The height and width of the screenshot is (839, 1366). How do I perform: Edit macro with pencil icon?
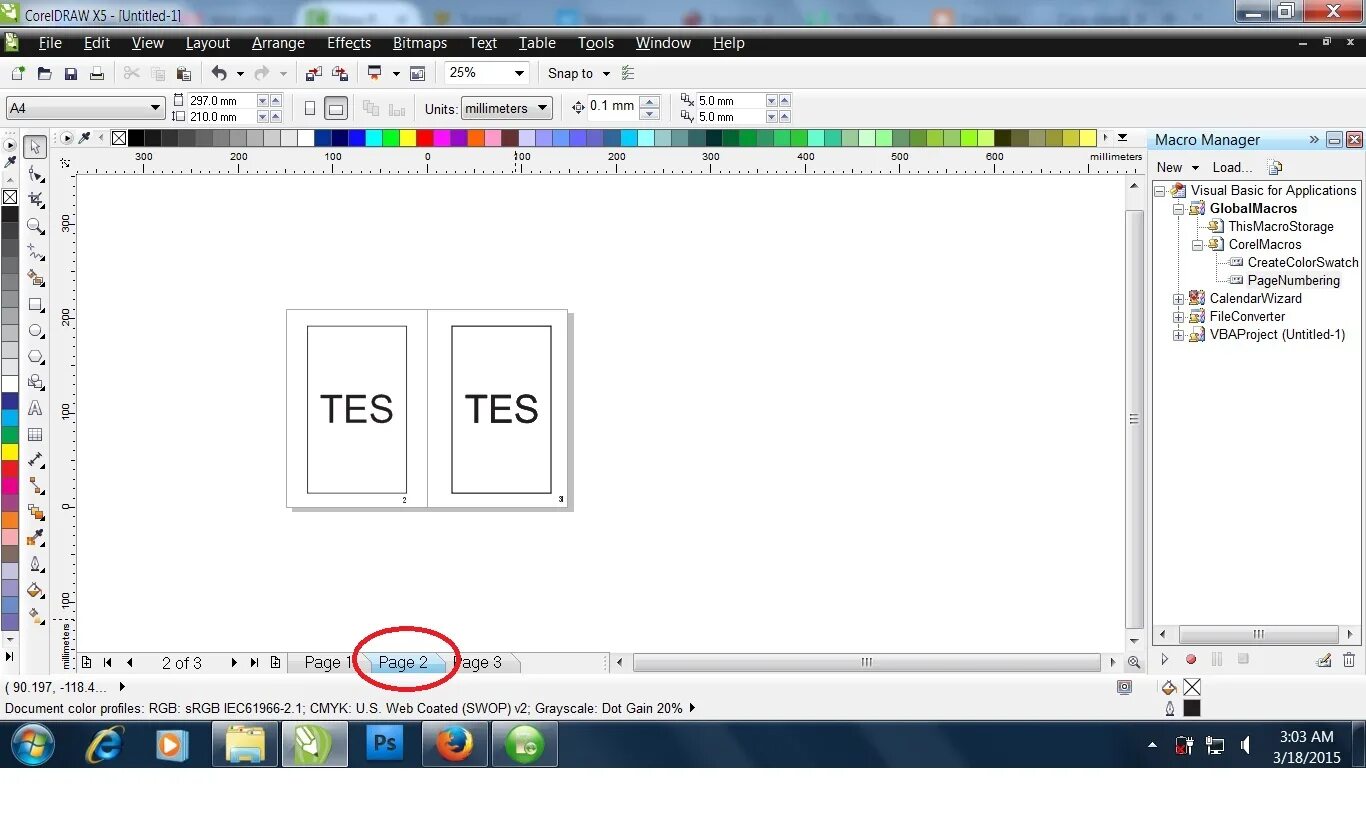point(1324,660)
